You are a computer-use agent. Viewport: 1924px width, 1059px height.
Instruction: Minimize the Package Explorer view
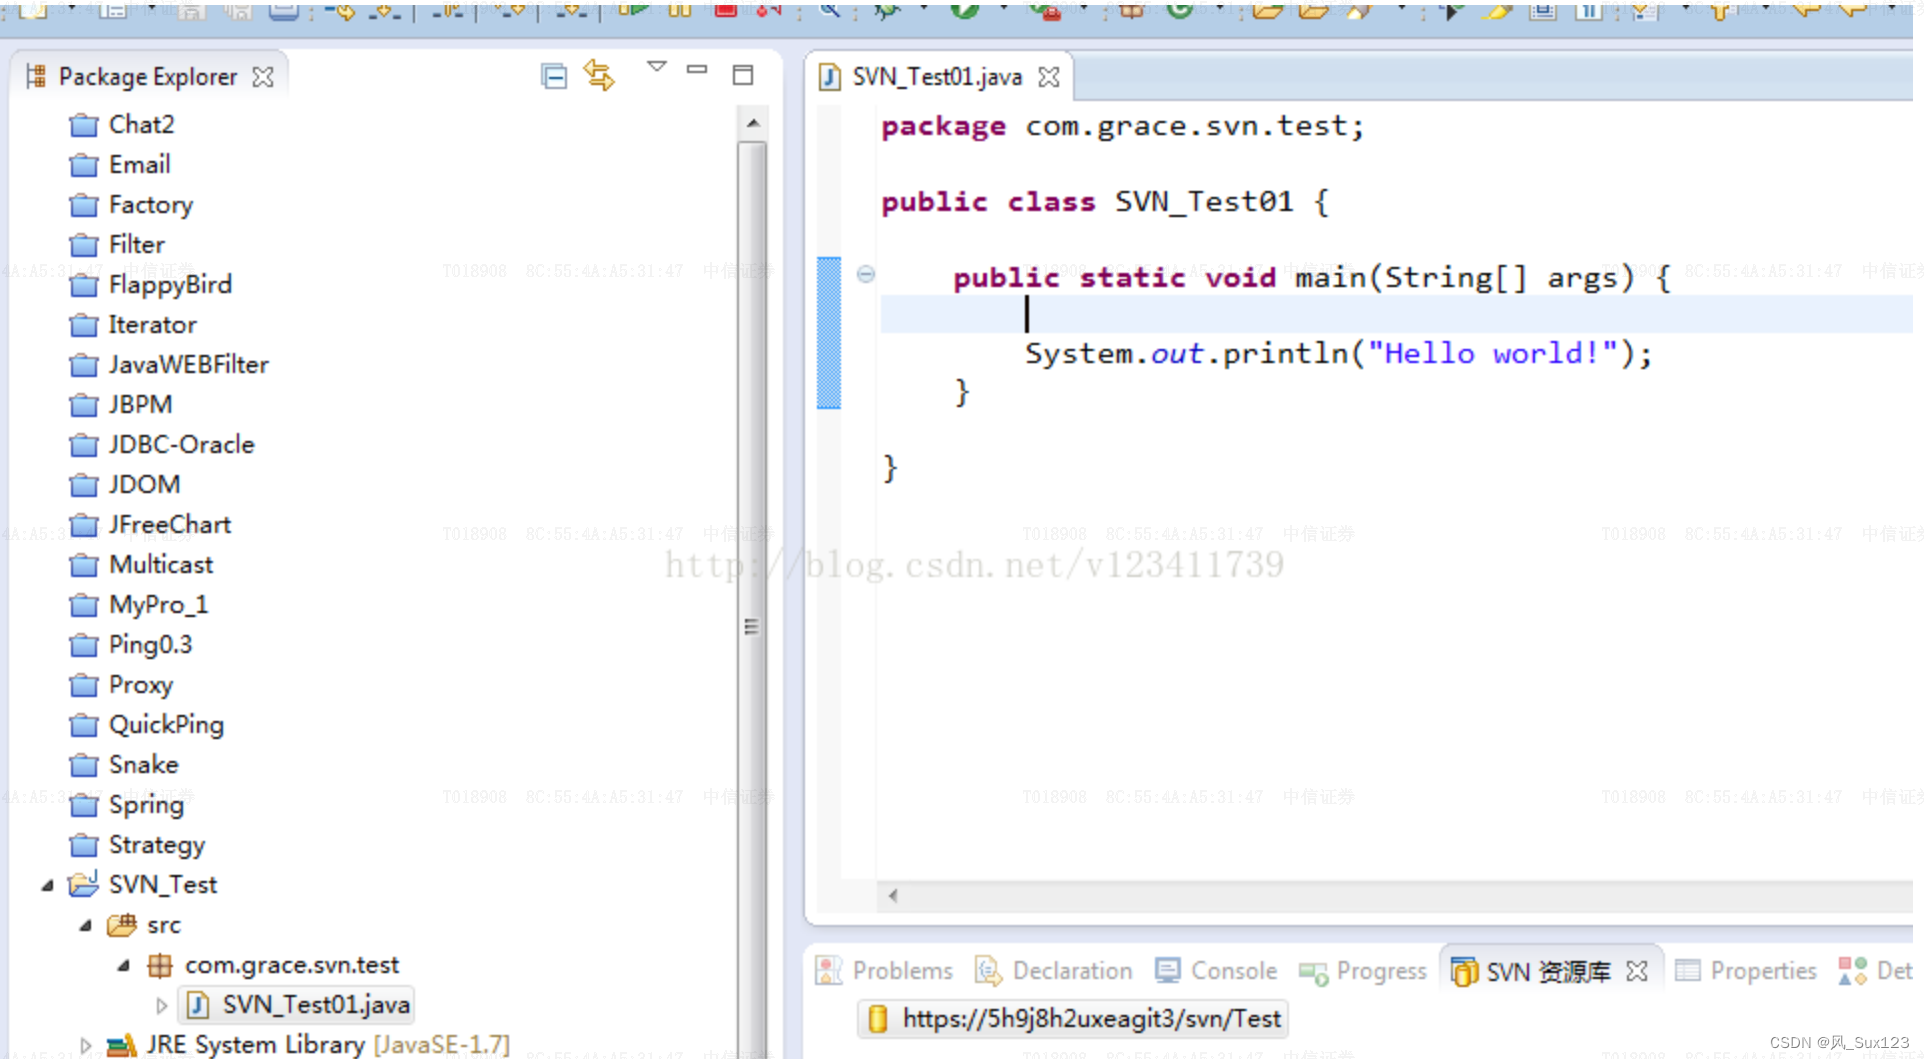click(x=697, y=70)
